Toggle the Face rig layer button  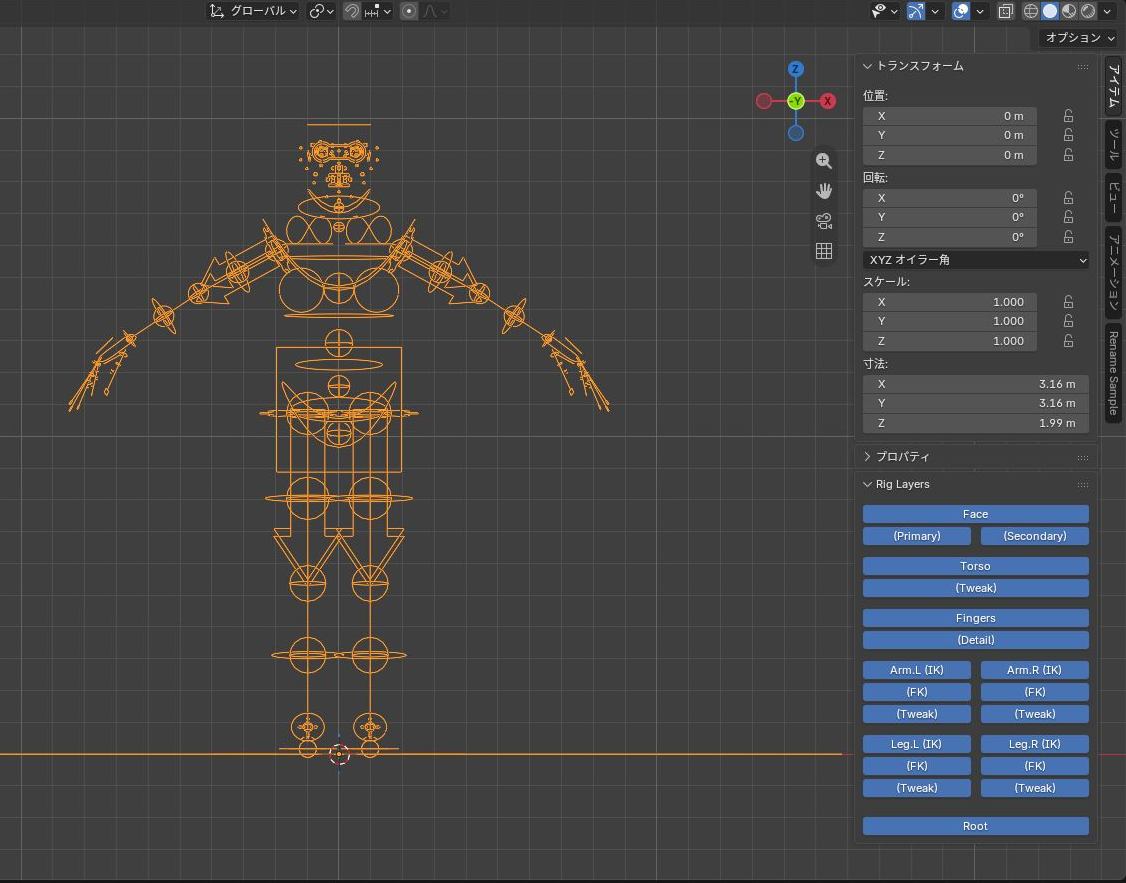[x=975, y=514]
